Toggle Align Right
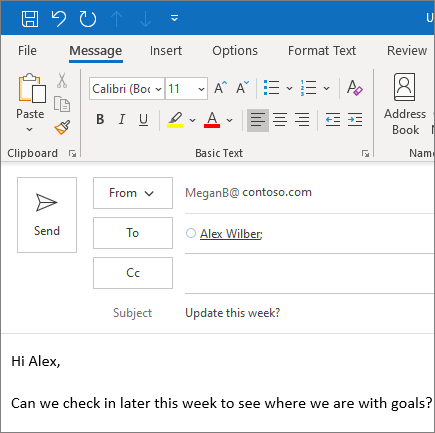435x433 pixels. 302,120
